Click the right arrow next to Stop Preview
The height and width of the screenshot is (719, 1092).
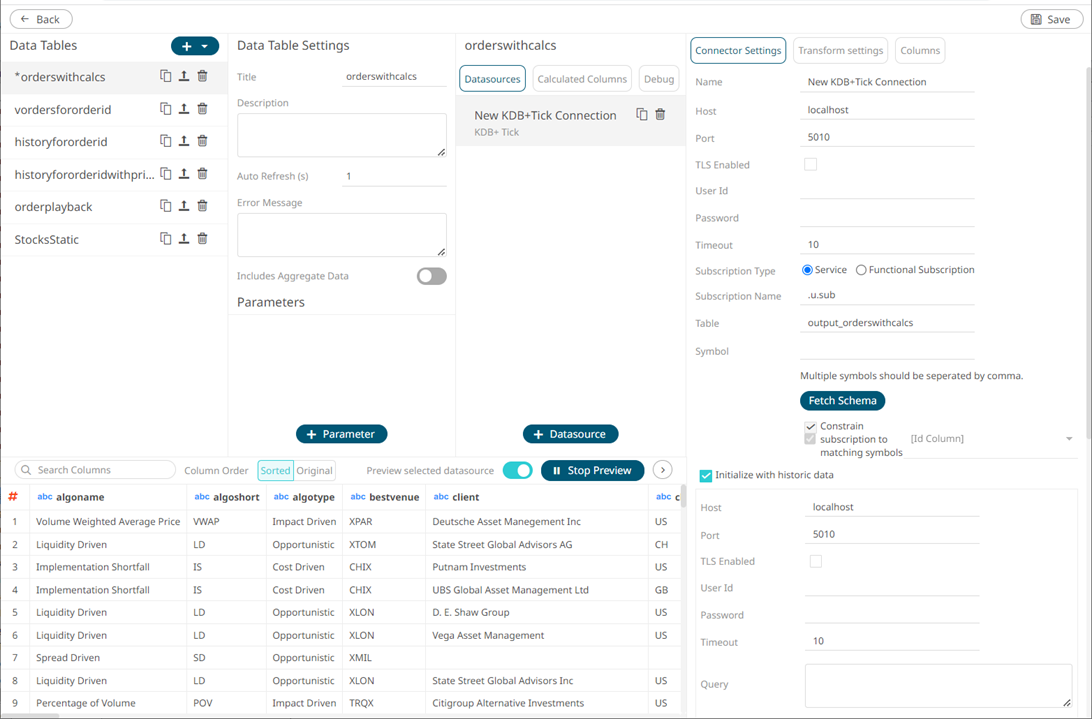pos(662,470)
